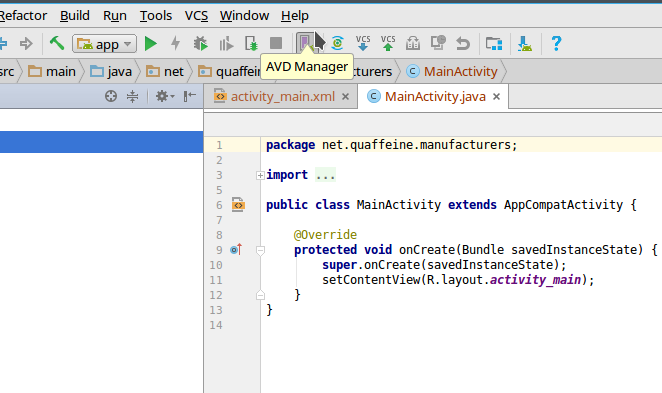Click the blue Help question mark icon
This screenshot has width=662, height=393.
[x=556, y=43]
